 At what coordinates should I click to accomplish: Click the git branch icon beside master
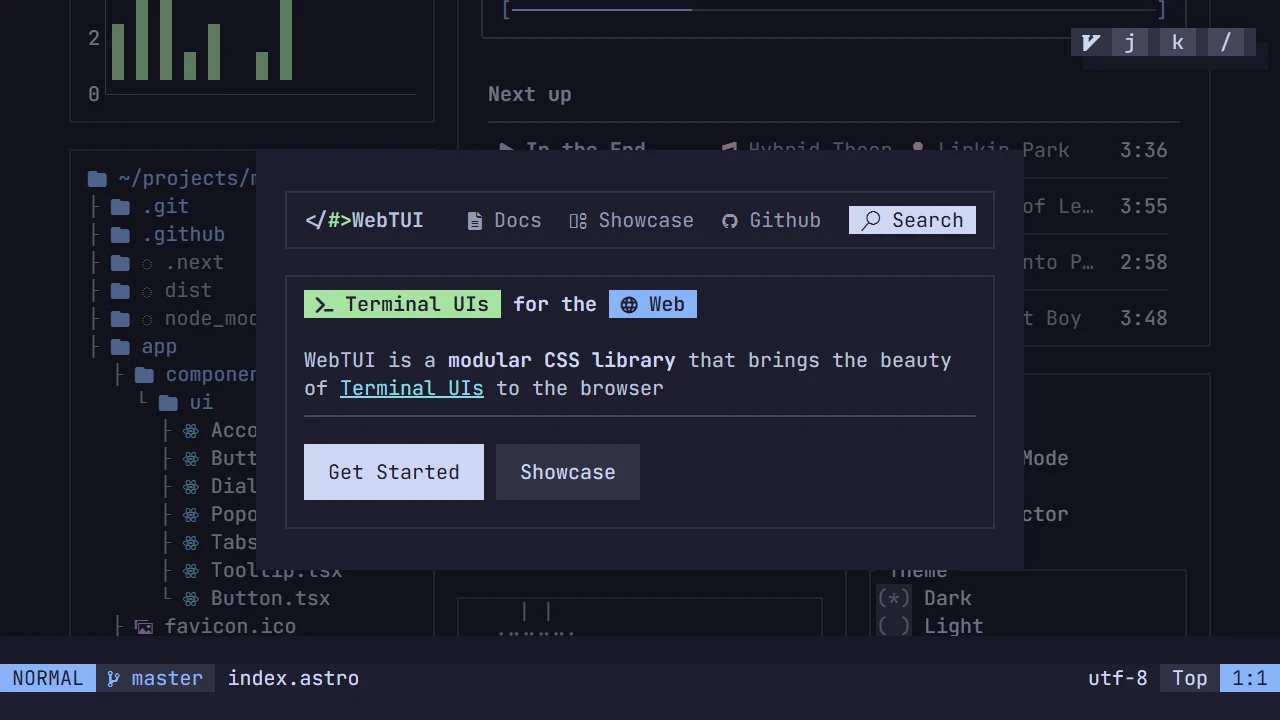tap(115, 678)
